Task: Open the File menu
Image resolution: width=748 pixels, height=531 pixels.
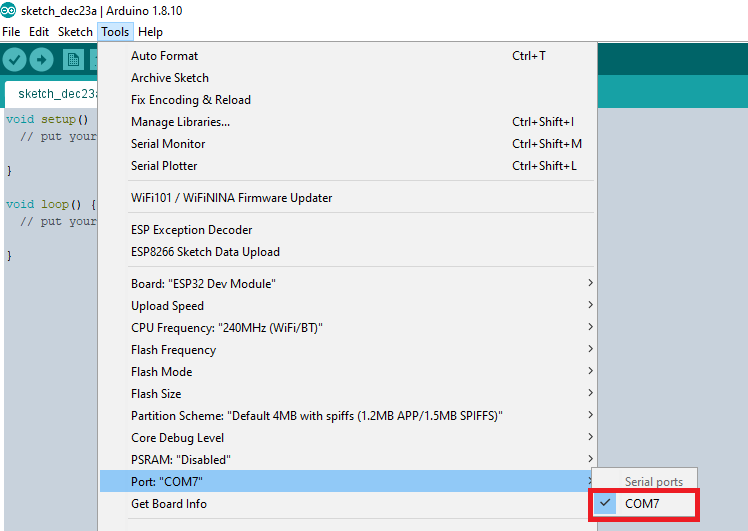Action: (11, 32)
